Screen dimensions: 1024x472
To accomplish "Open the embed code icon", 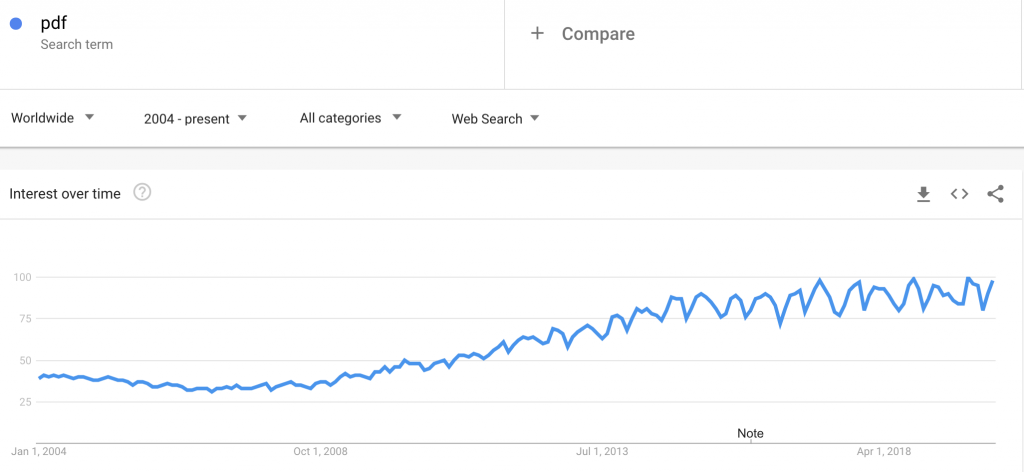I will point(959,194).
